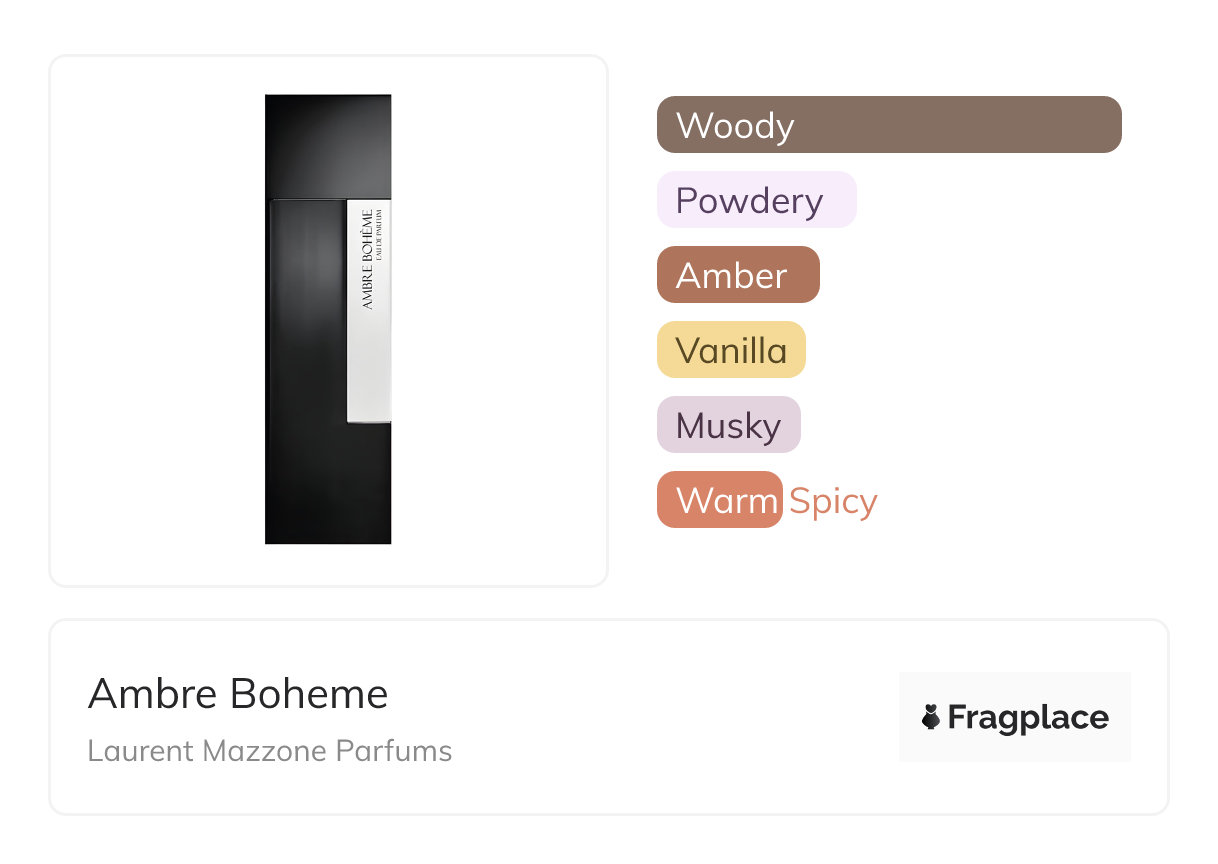Open the Laurent Mazzone Parfums brand link
1218x864 pixels.
[270, 751]
